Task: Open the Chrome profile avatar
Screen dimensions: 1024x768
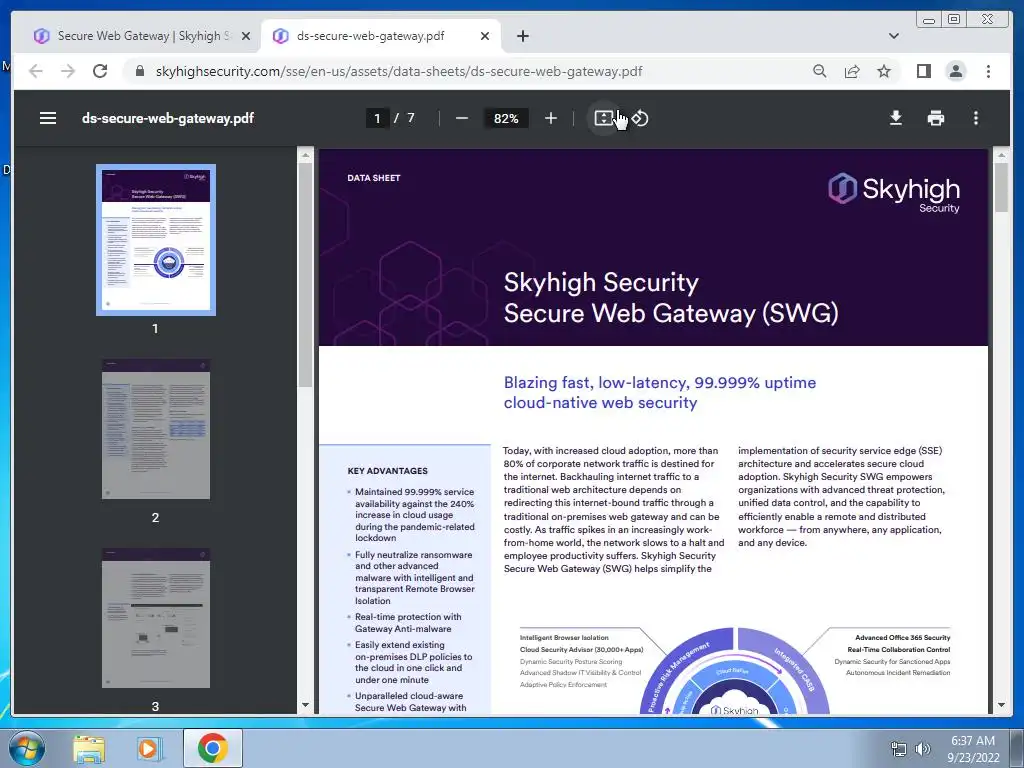Action: [956, 71]
